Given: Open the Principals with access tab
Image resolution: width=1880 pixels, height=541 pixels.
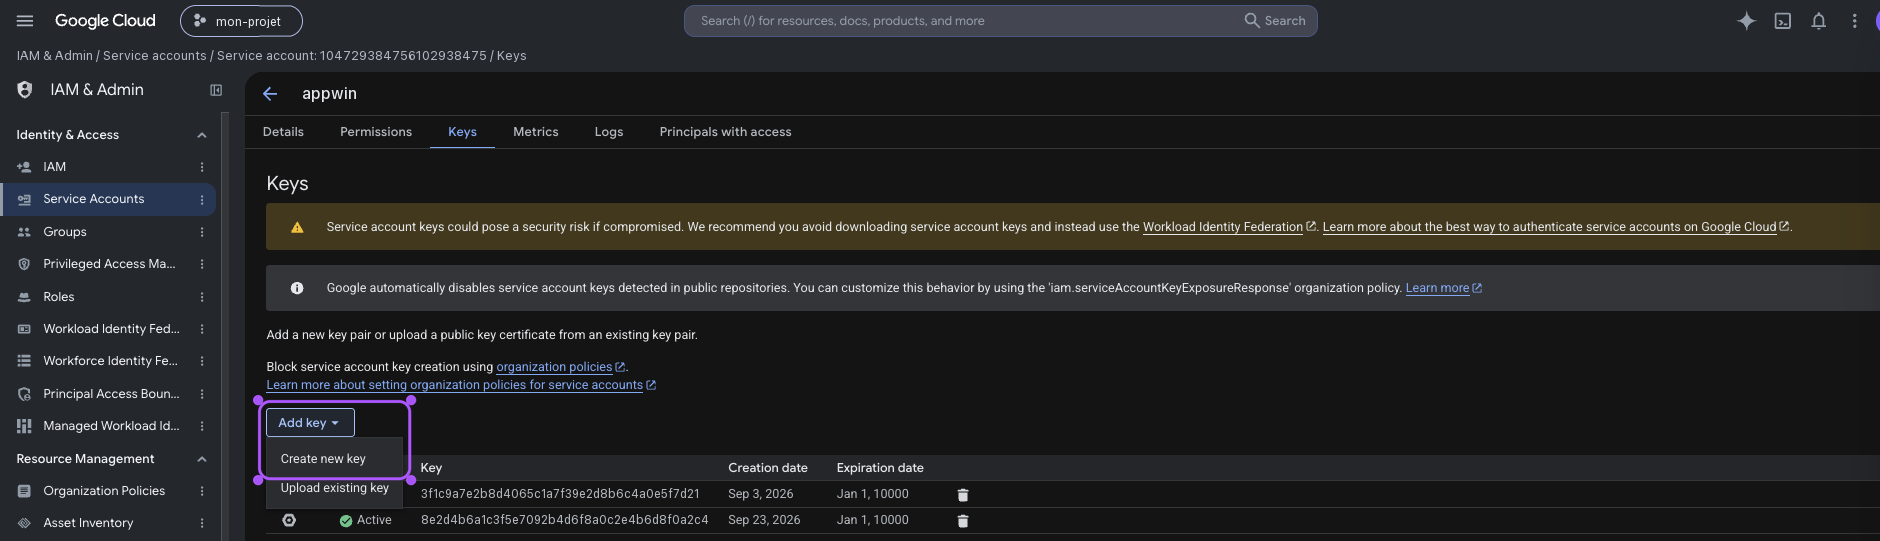Looking at the screenshot, I should pos(725,132).
